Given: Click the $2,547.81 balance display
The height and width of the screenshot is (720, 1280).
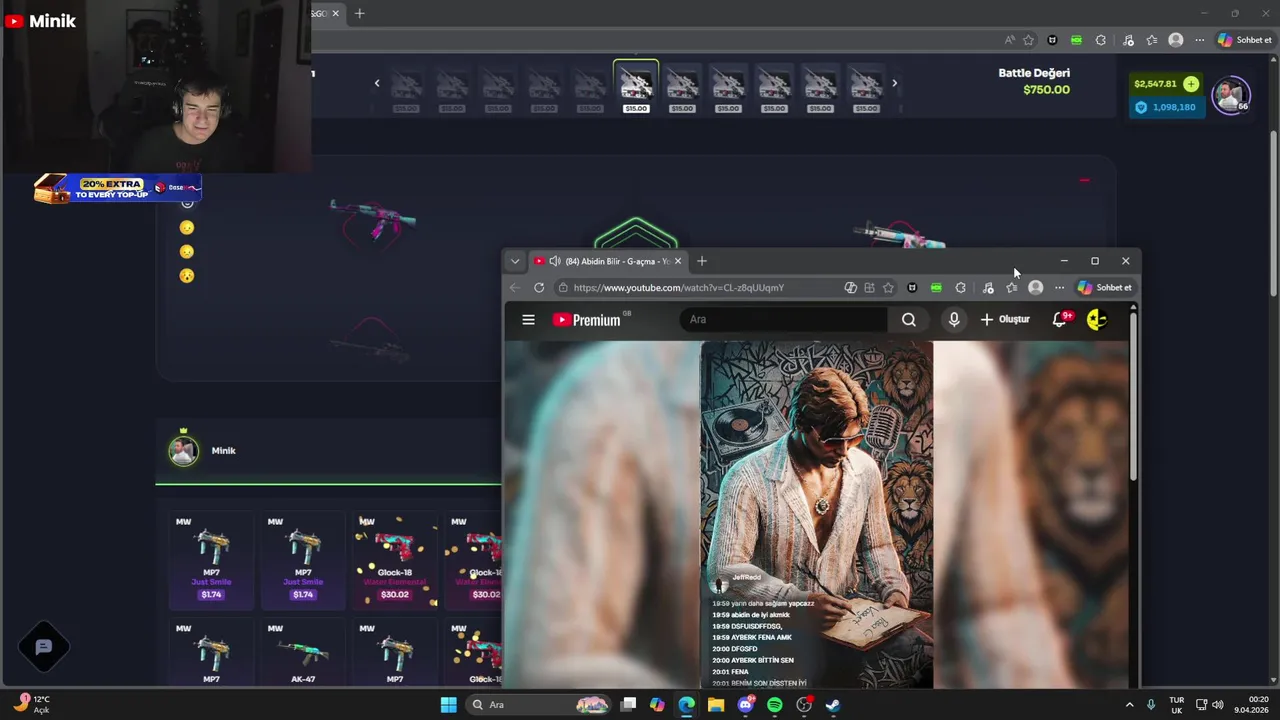Looking at the screenshot, I should [x=1155, y=84].
